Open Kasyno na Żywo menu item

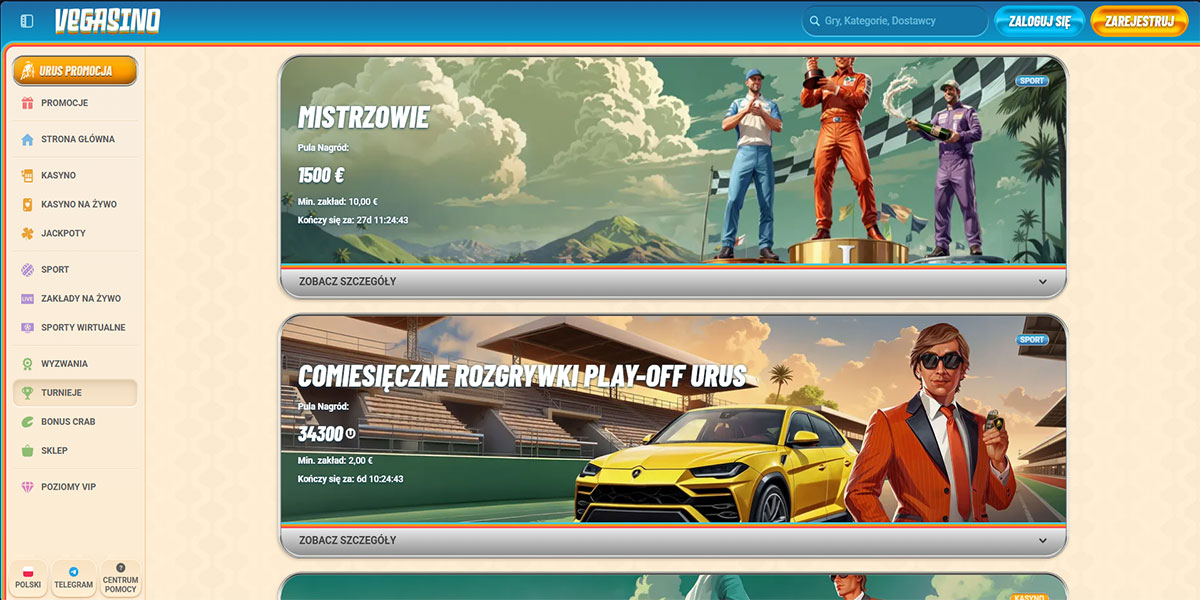[x=78, y=204]
